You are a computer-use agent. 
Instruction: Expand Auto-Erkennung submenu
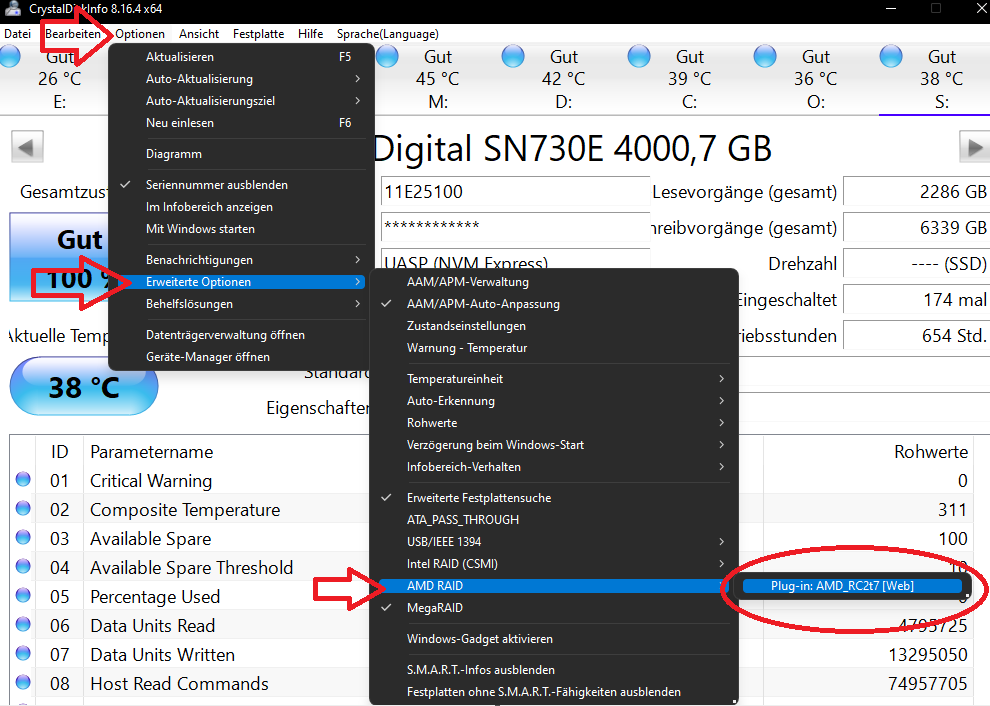pos(554,400)
